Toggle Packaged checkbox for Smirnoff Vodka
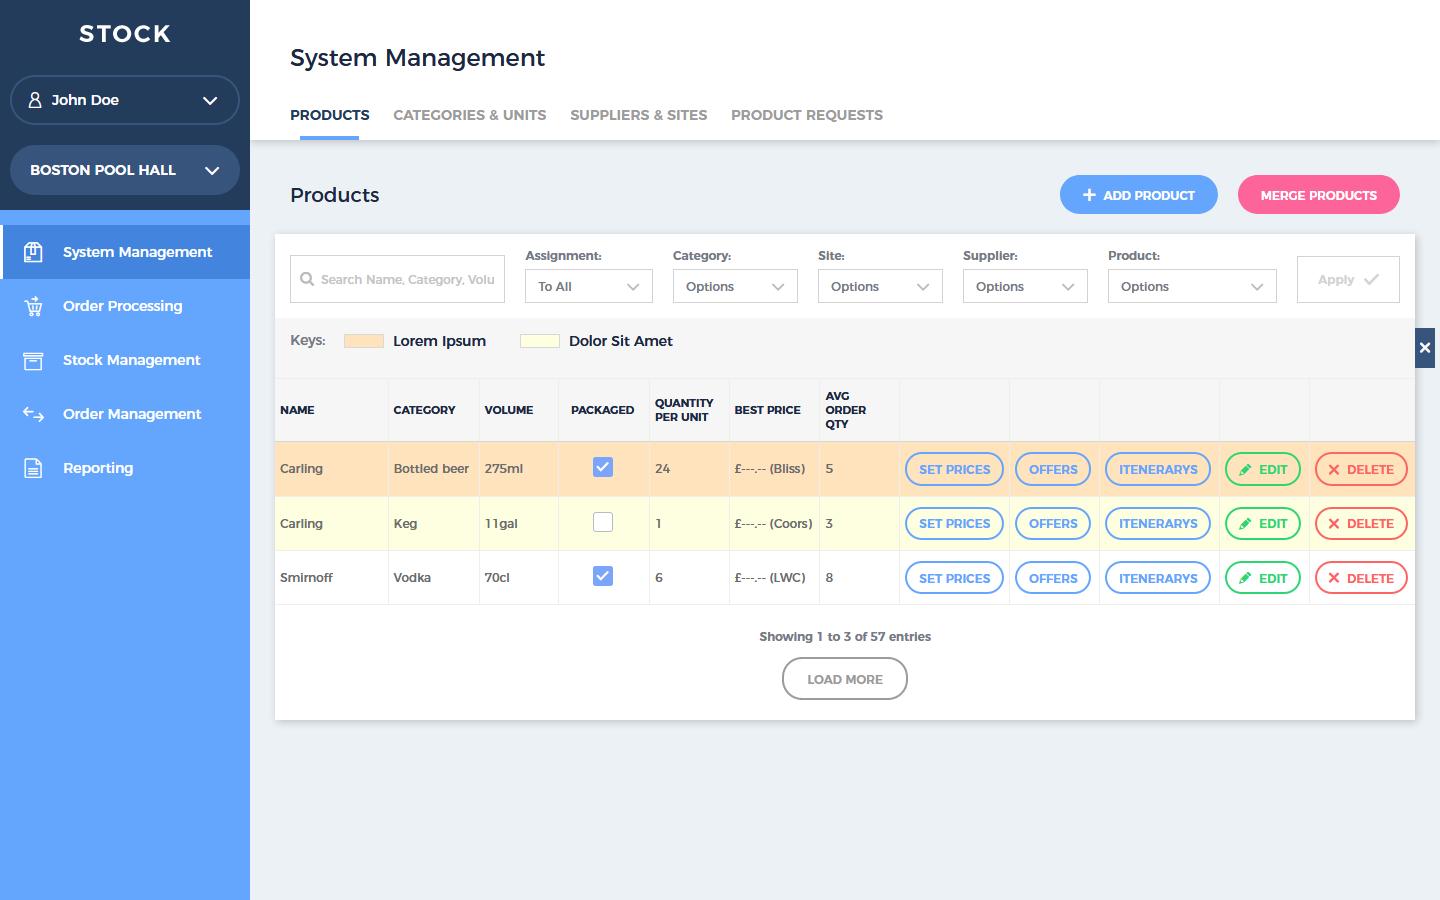This screenshot has height=900, width=1440. click(603, 576)
